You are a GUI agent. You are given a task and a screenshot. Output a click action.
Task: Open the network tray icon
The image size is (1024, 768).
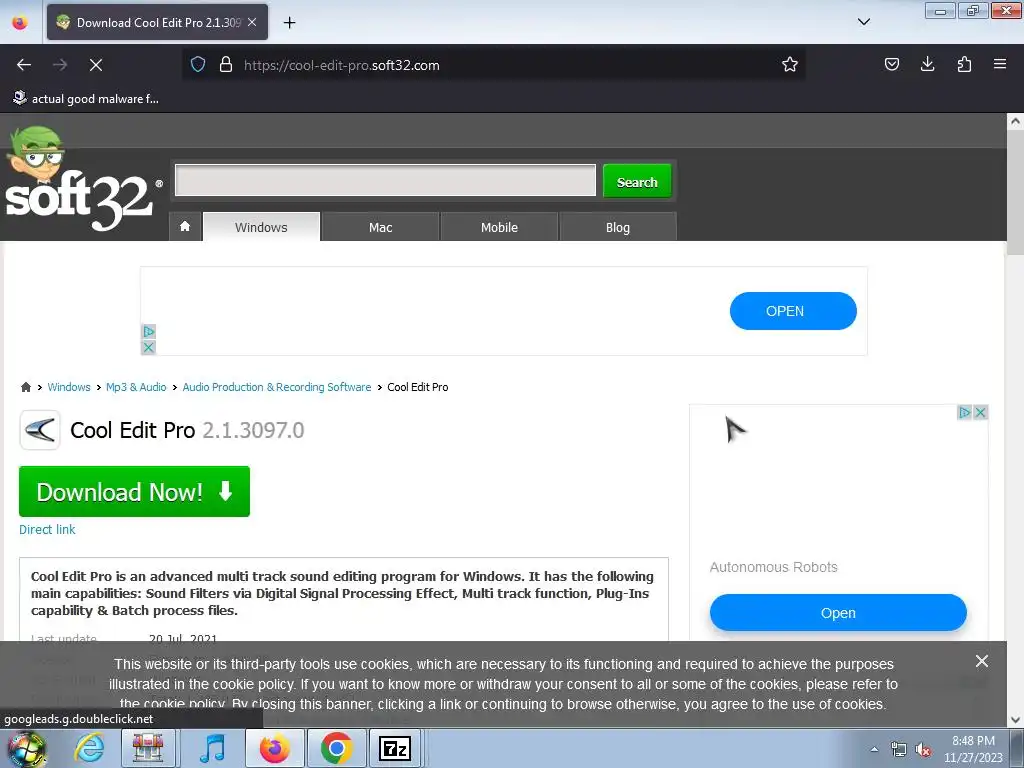pos(899,750)
